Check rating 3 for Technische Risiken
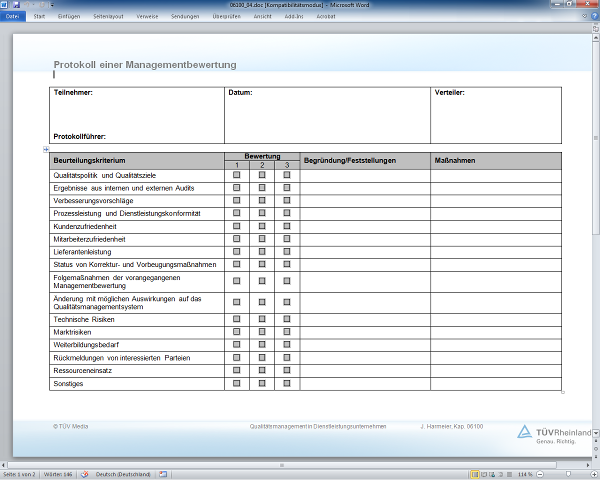 point(287,319)
